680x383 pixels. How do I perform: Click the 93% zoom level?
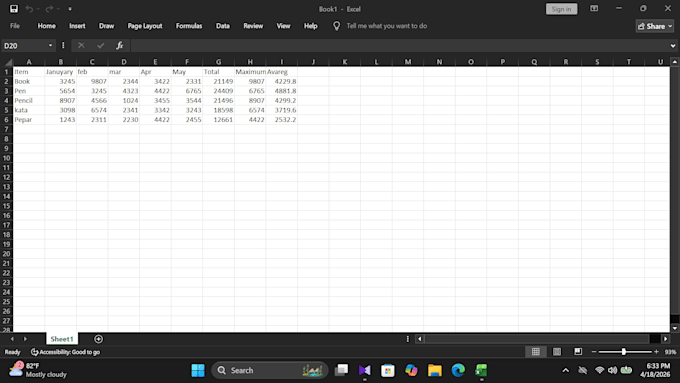tap(670, 352)
